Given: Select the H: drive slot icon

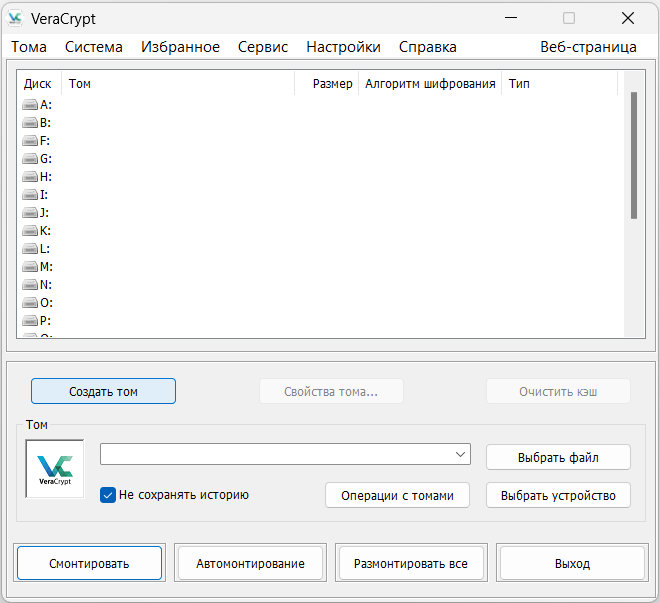Looking at the screenshot, I should pos(30,177).
